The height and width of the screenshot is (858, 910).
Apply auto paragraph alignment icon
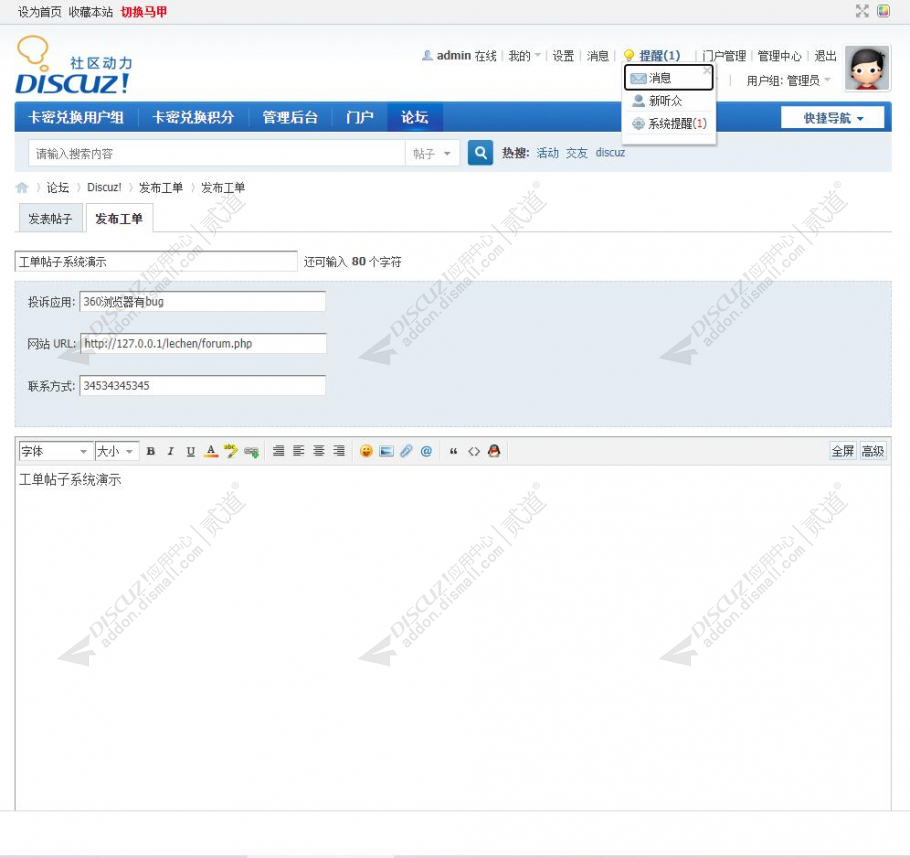279,451
